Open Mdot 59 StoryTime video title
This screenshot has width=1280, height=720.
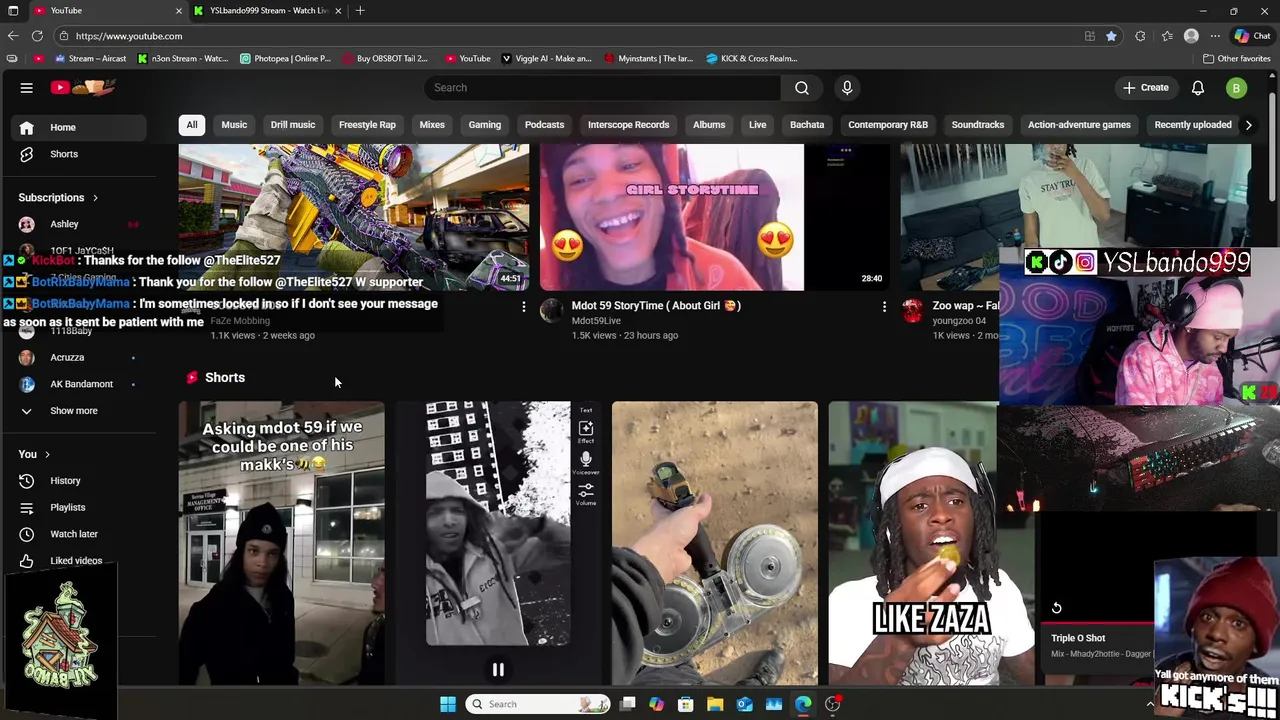[x=656, y=306]
